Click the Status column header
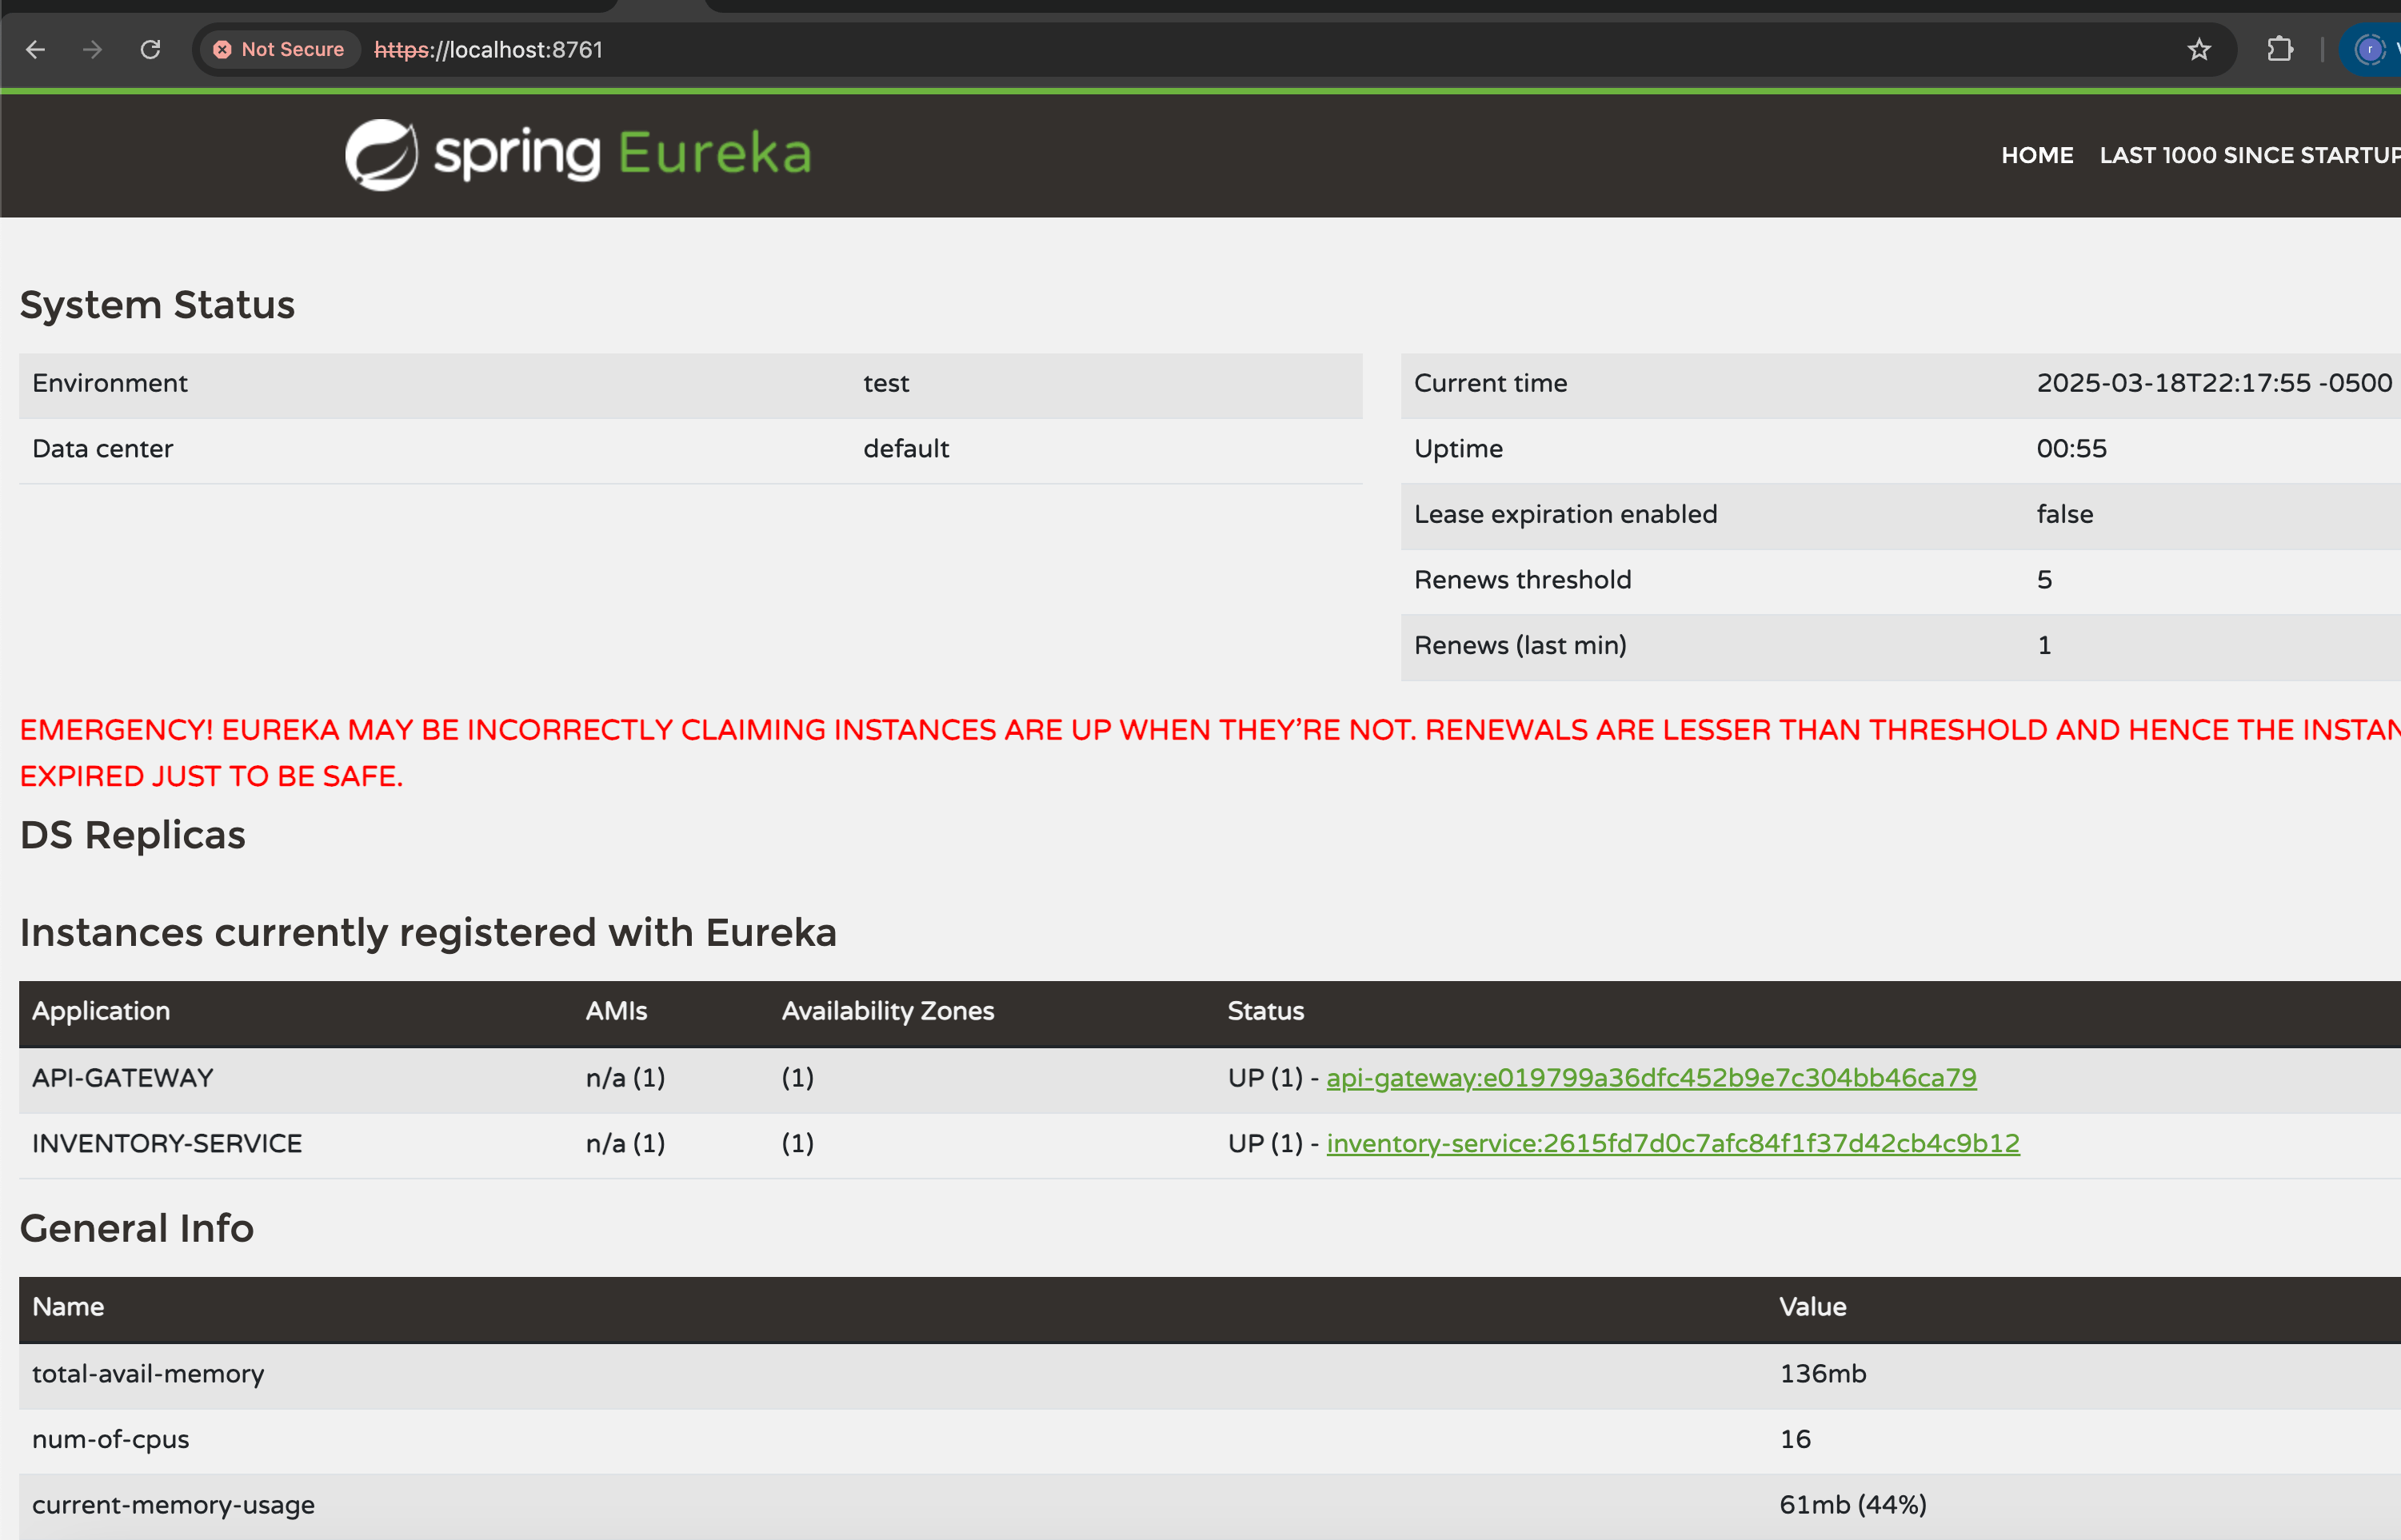Image resolution: width=2401 pixels, height=1540 pixels. [1265, 1011]
